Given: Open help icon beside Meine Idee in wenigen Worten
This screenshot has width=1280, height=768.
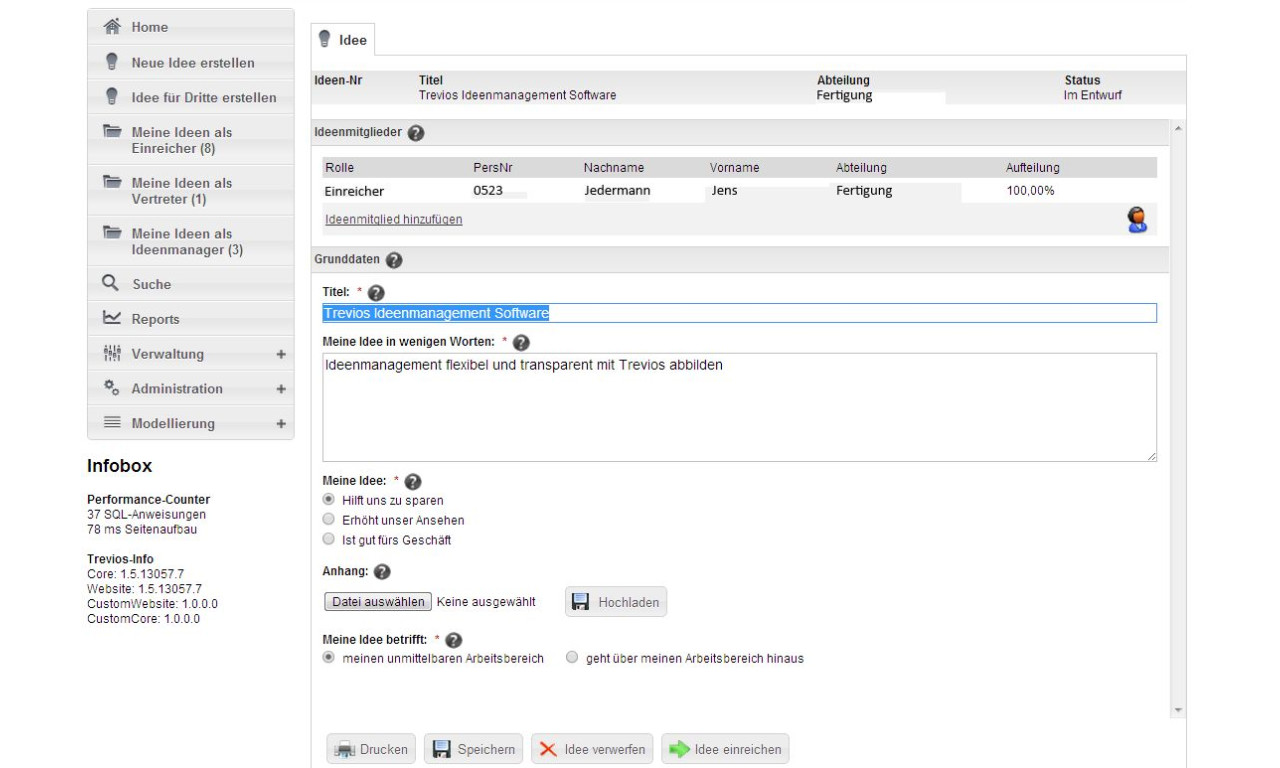Looking at the screenshot, I should [521, 343].
